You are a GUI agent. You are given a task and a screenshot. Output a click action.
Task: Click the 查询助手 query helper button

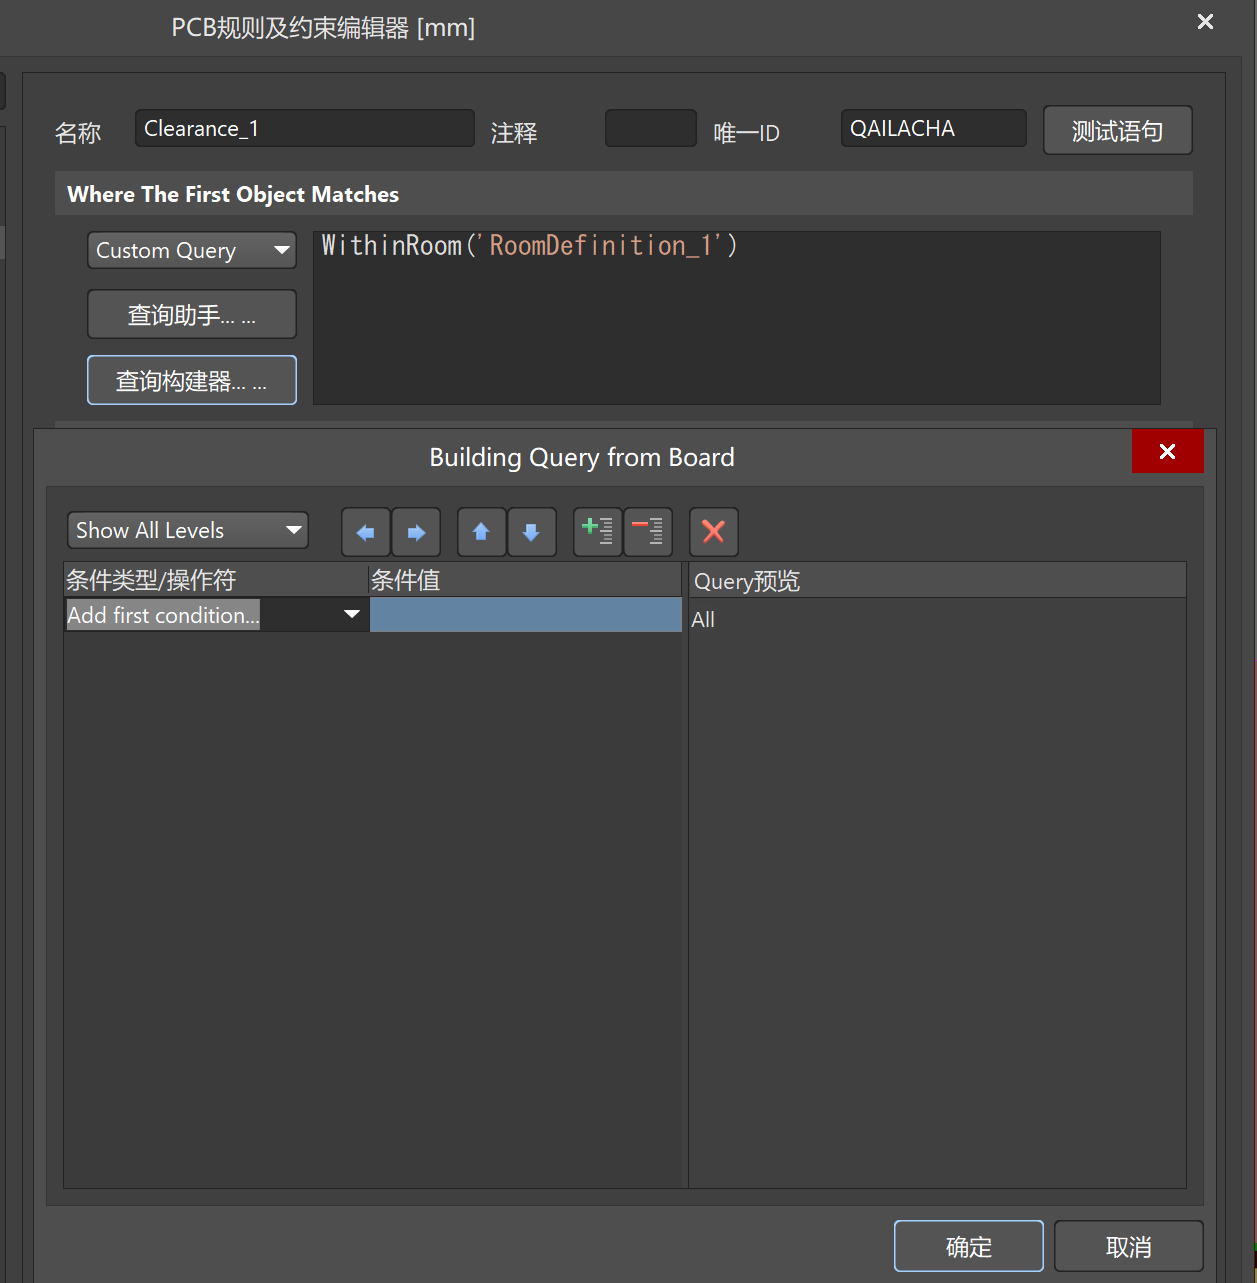192,315
